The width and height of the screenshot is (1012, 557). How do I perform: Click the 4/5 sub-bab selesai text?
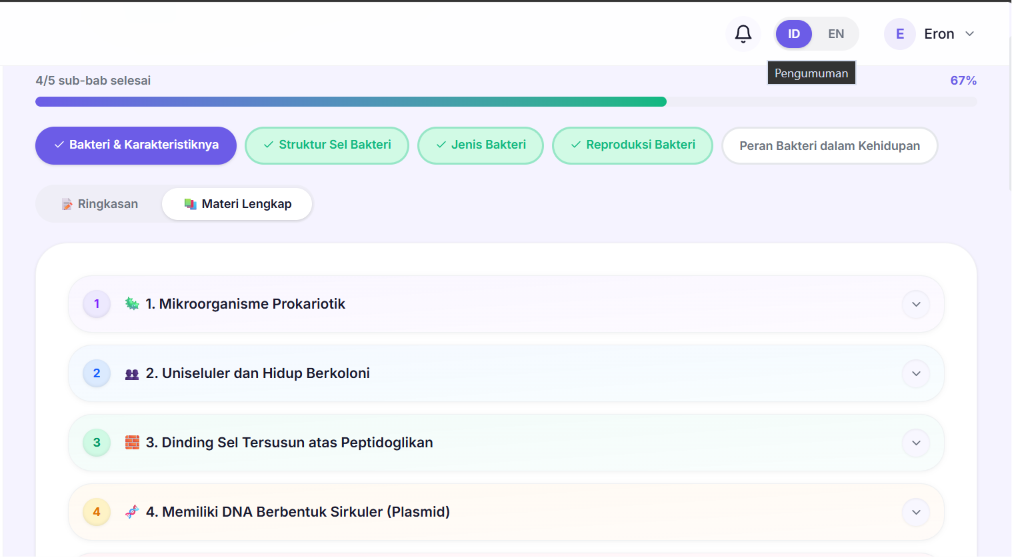coord(93,81)
